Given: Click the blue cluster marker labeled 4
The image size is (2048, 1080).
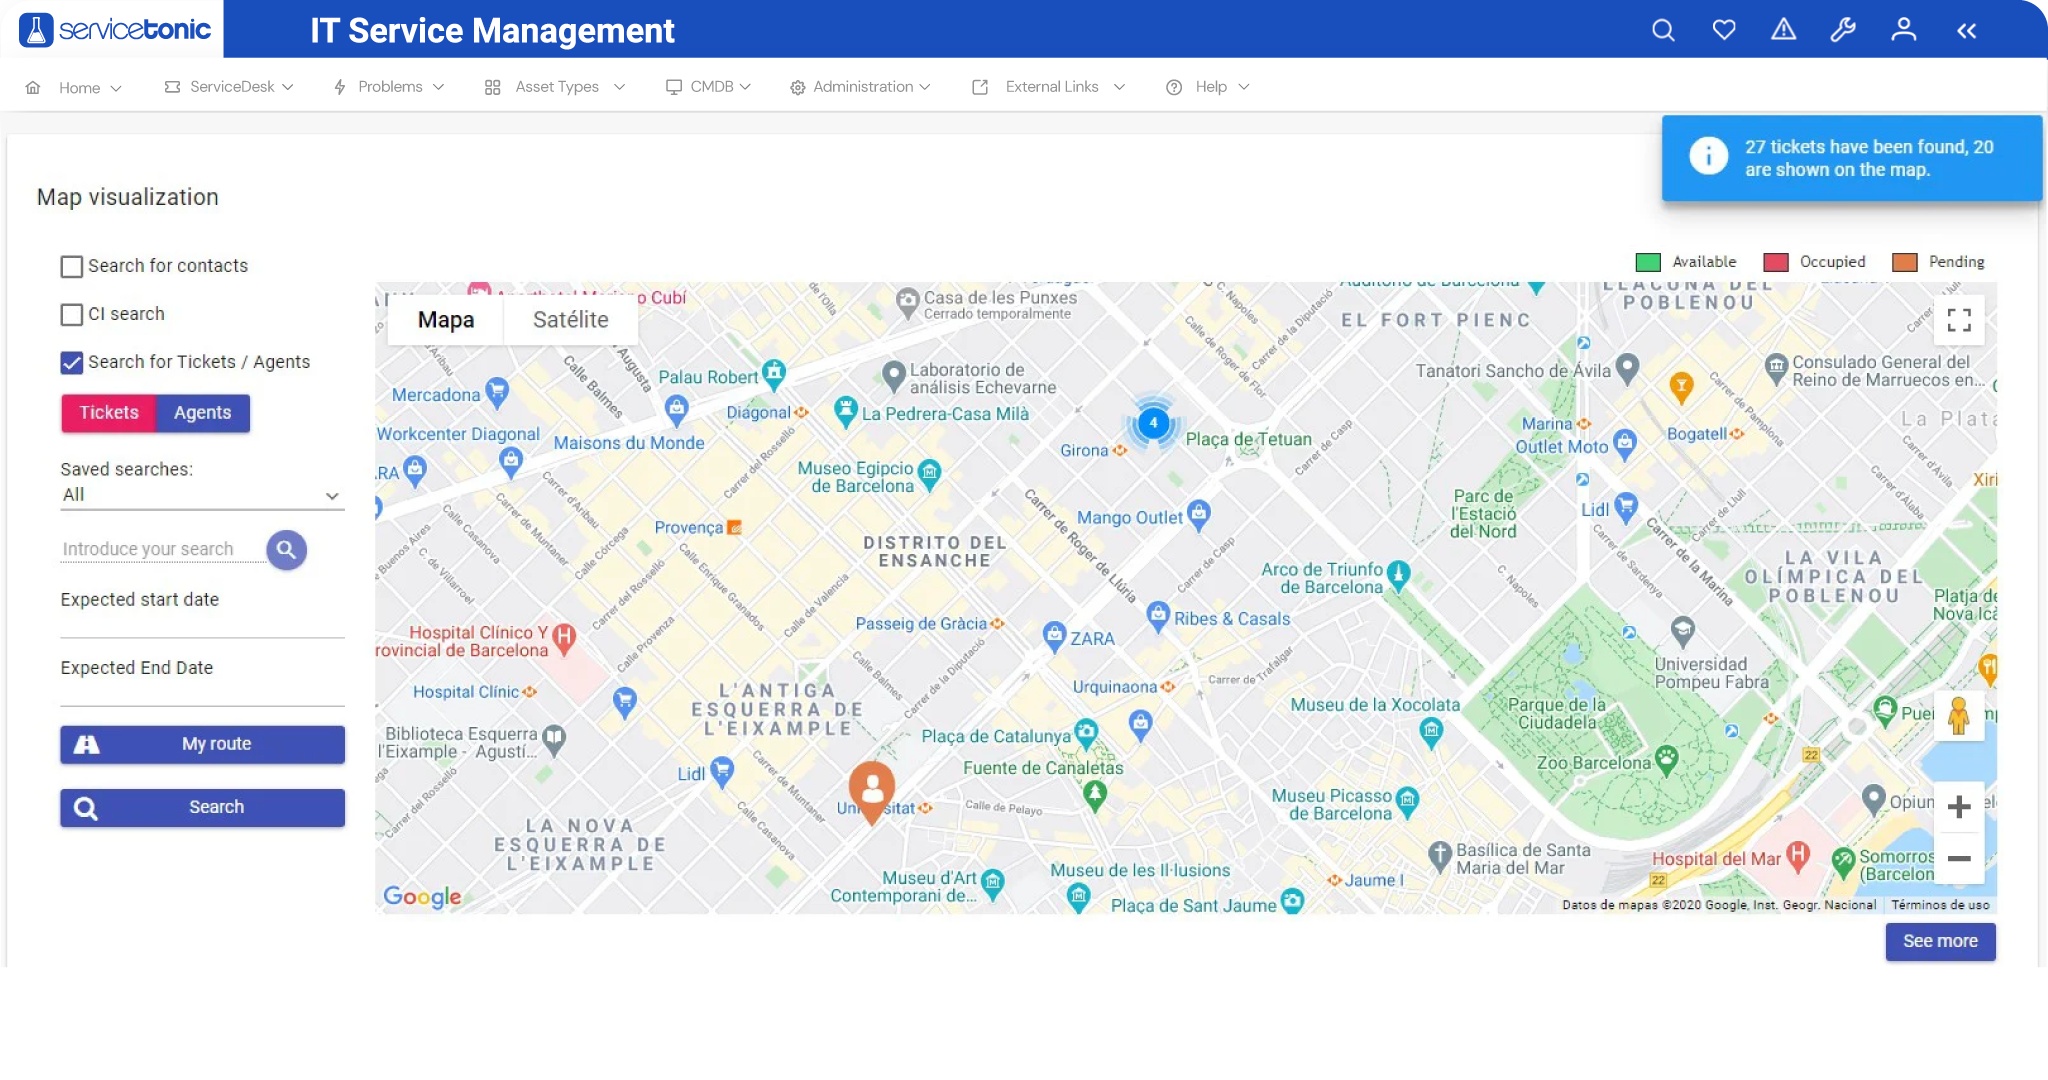Looking at the screenshot, I should tap(1153, 423).
